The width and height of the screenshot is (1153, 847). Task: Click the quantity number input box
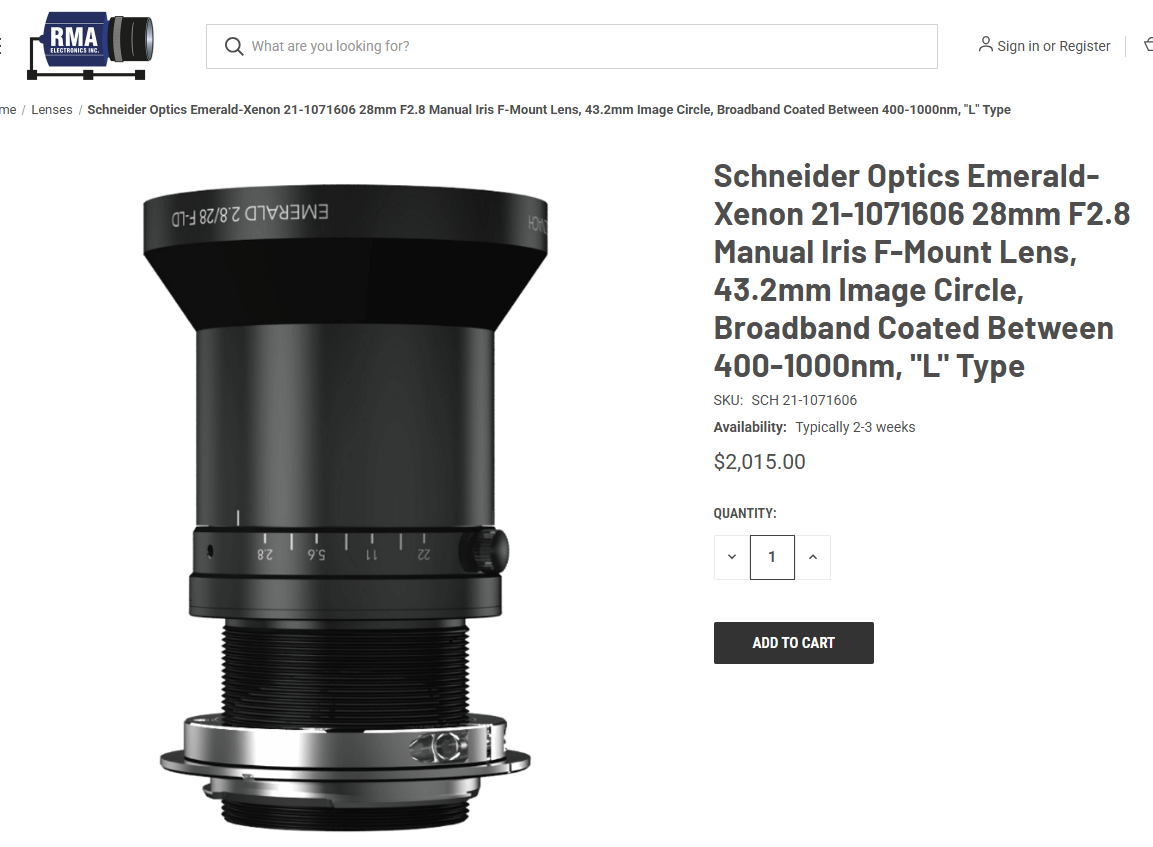tap(772, 557)
